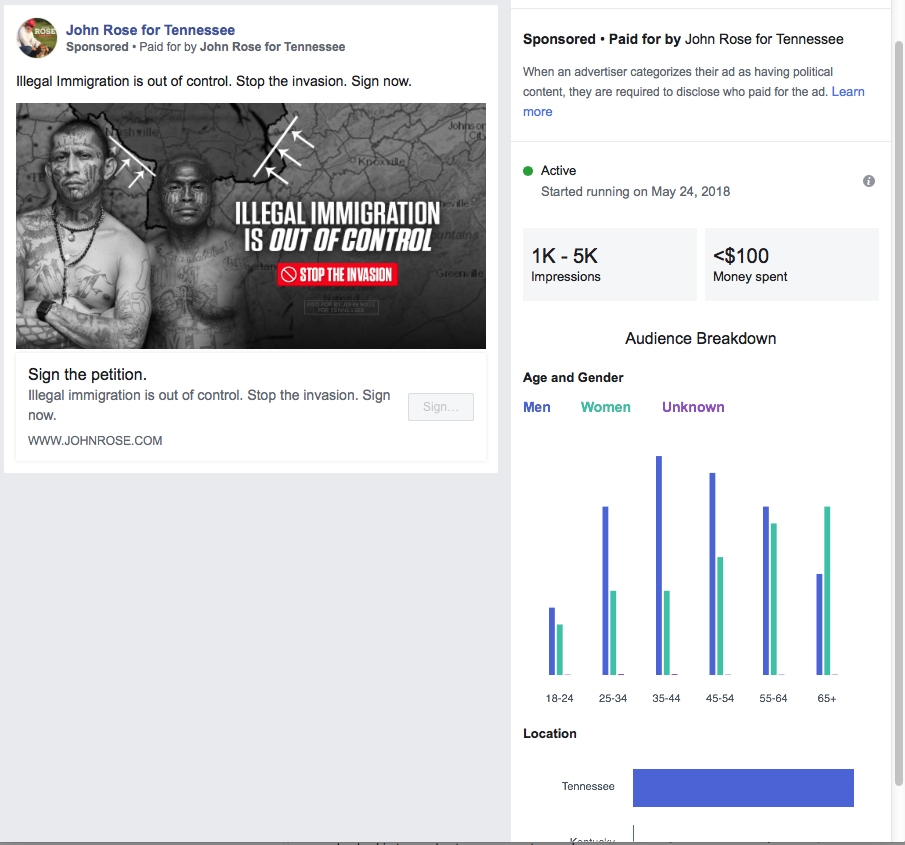Select the <$100 Money spent card
This screenshot has width=905, height=845.
click(x=791, y=265)
